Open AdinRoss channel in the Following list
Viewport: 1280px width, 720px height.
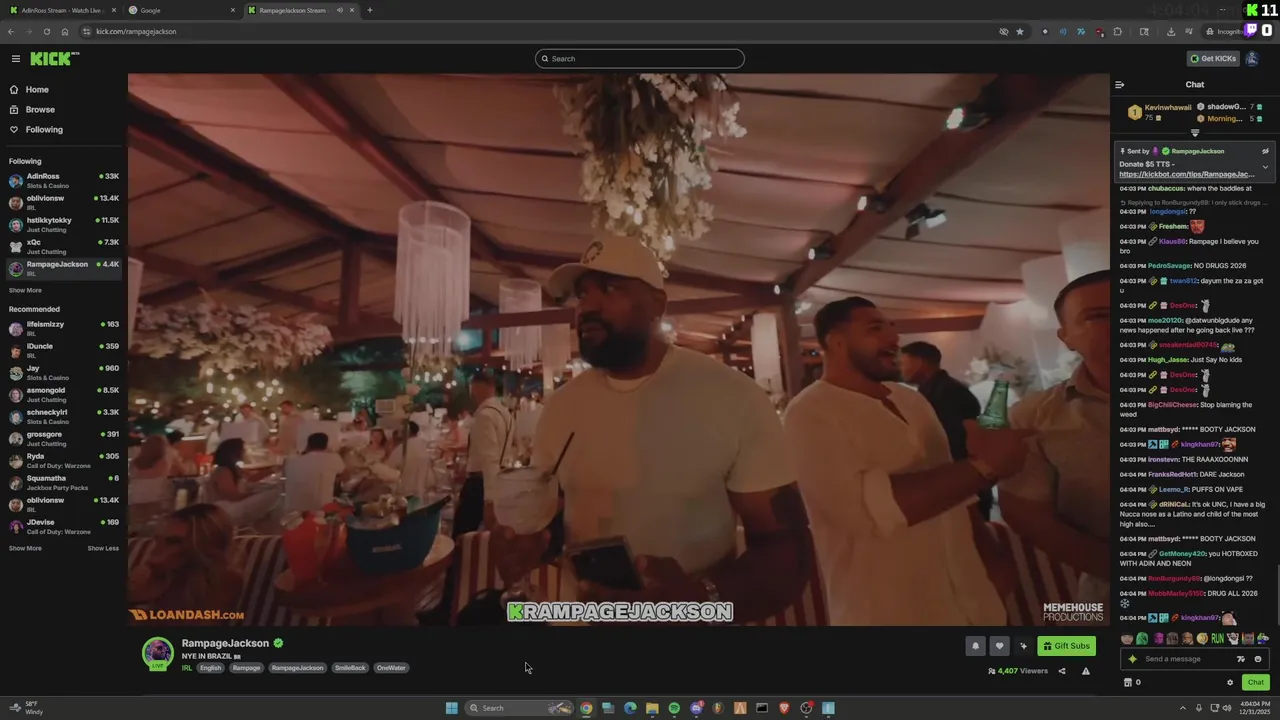point(64,181)
